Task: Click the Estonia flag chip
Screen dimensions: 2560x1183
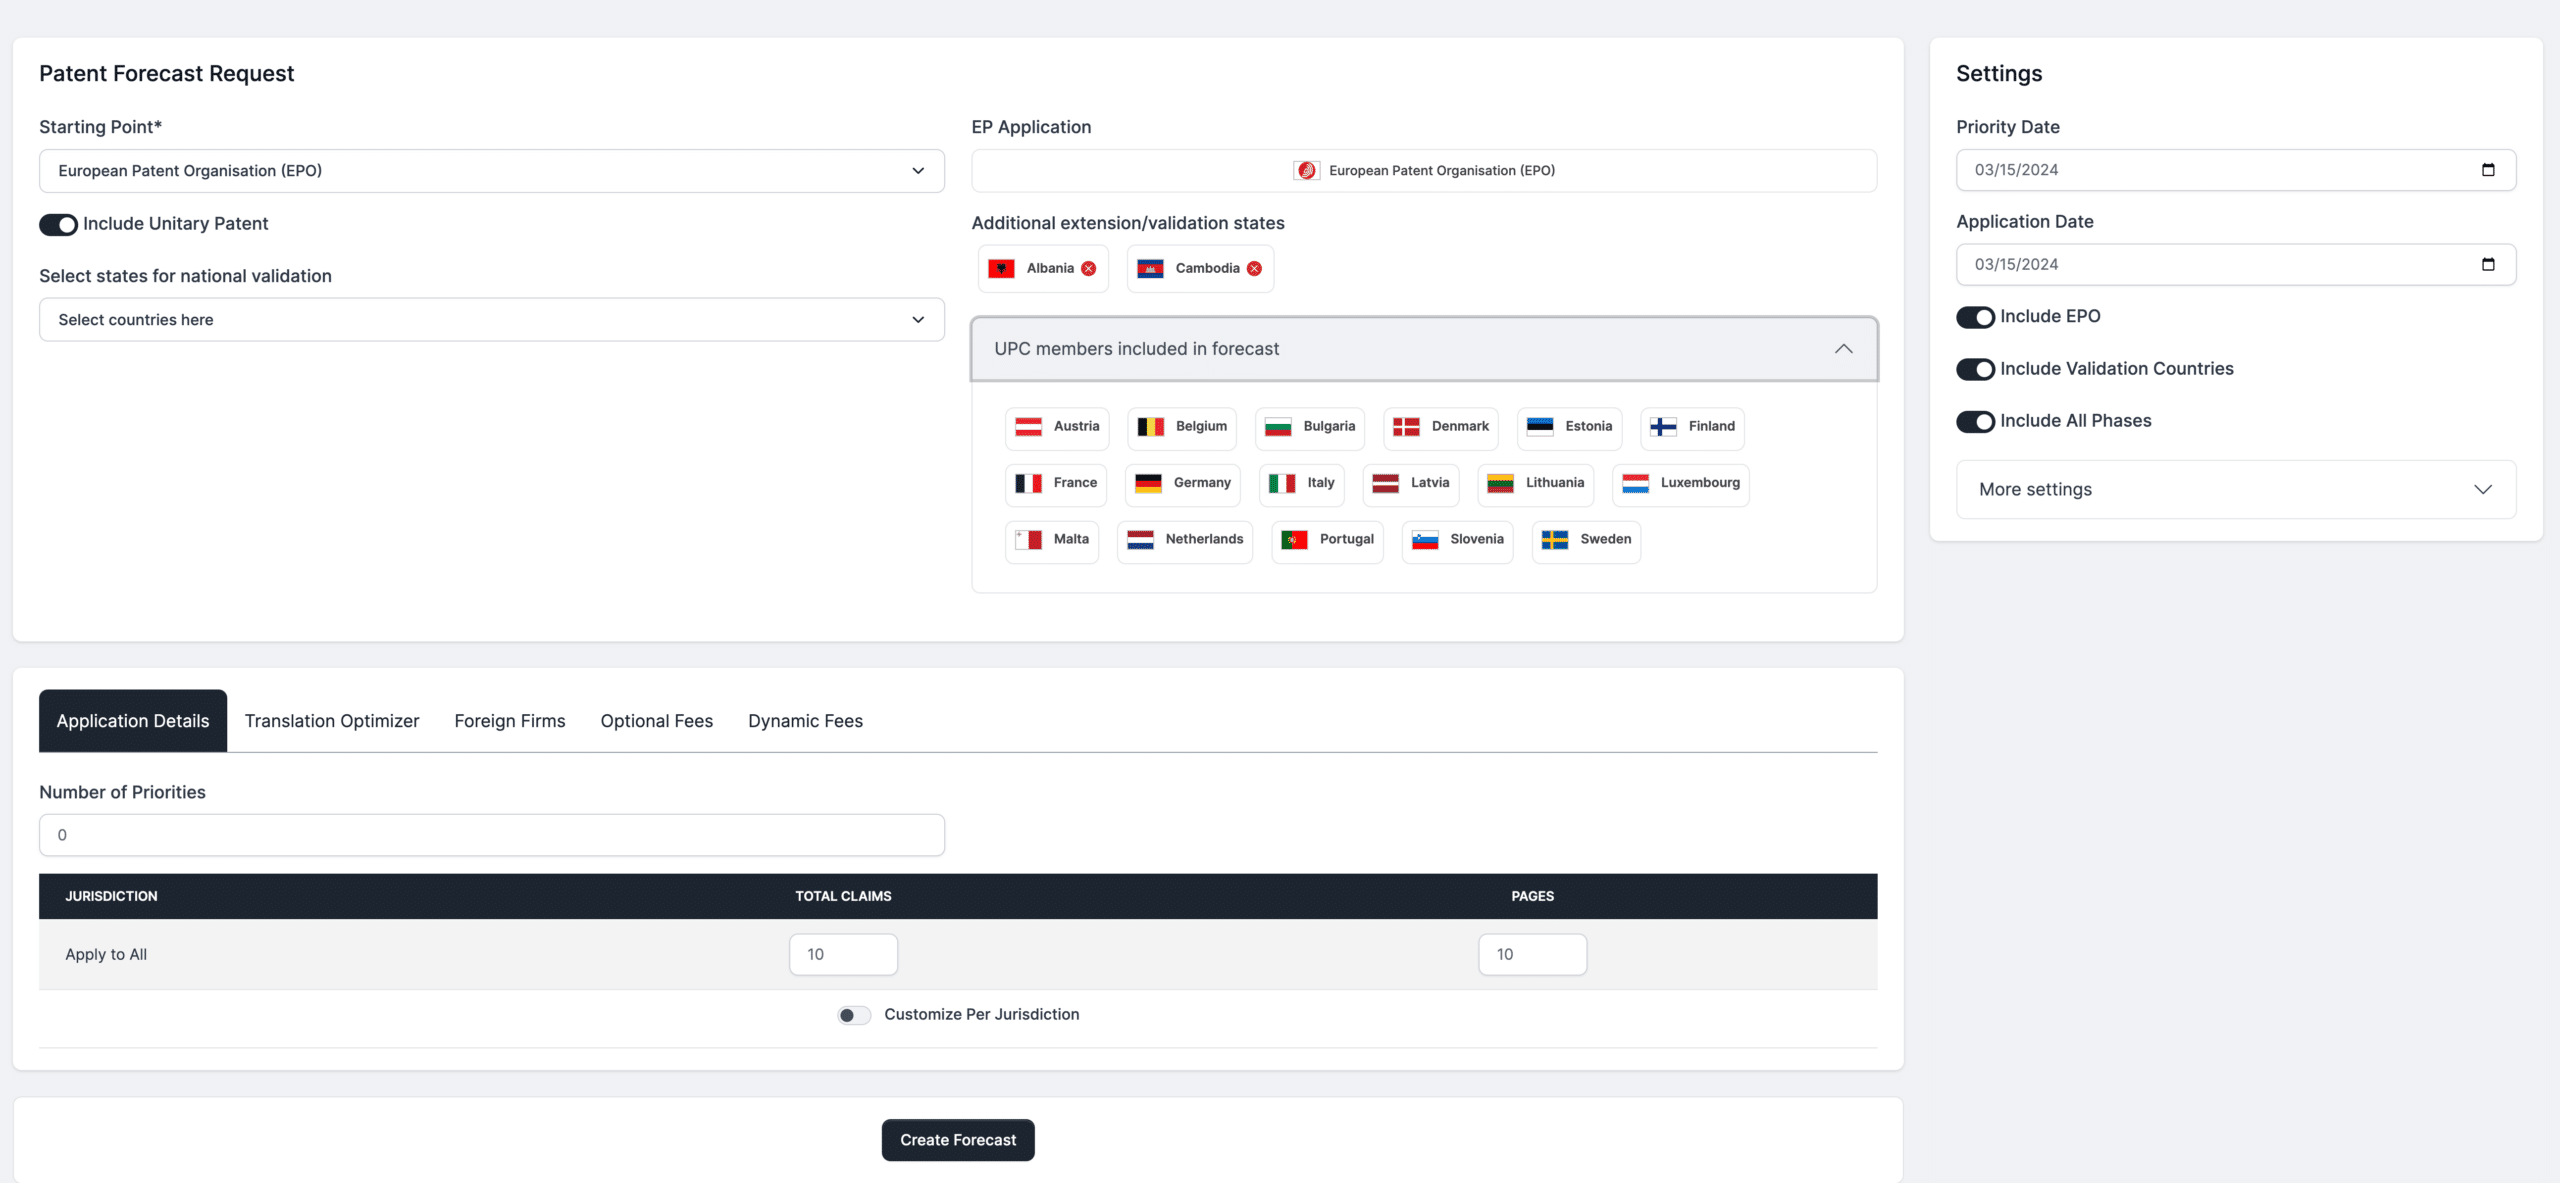Action: click(1569, 427)
